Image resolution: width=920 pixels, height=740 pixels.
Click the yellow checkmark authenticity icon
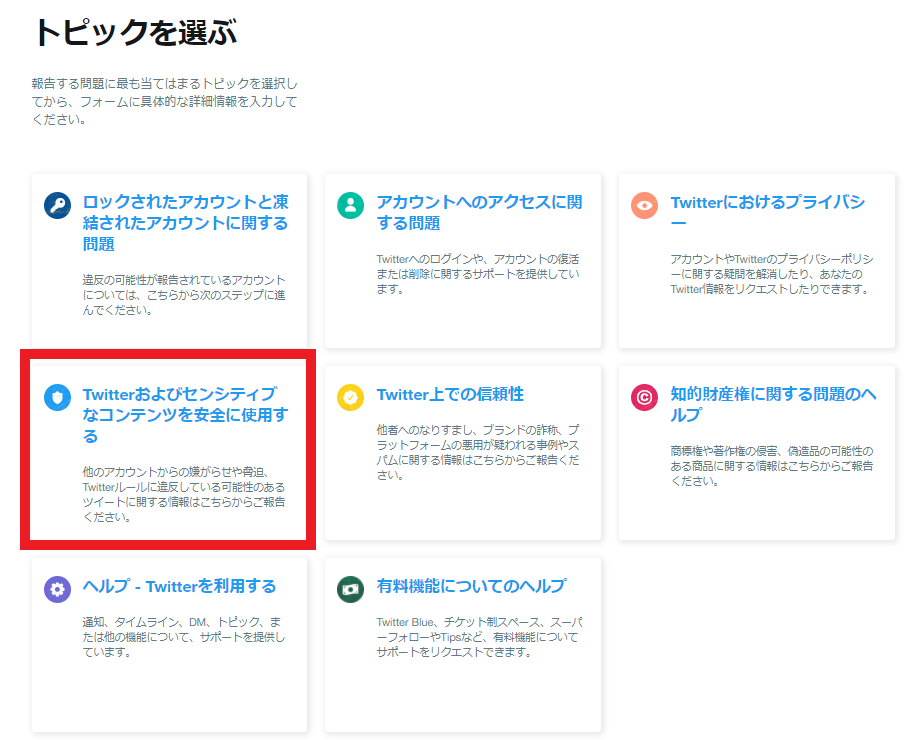pyautogui.click(x=350, y=398)
